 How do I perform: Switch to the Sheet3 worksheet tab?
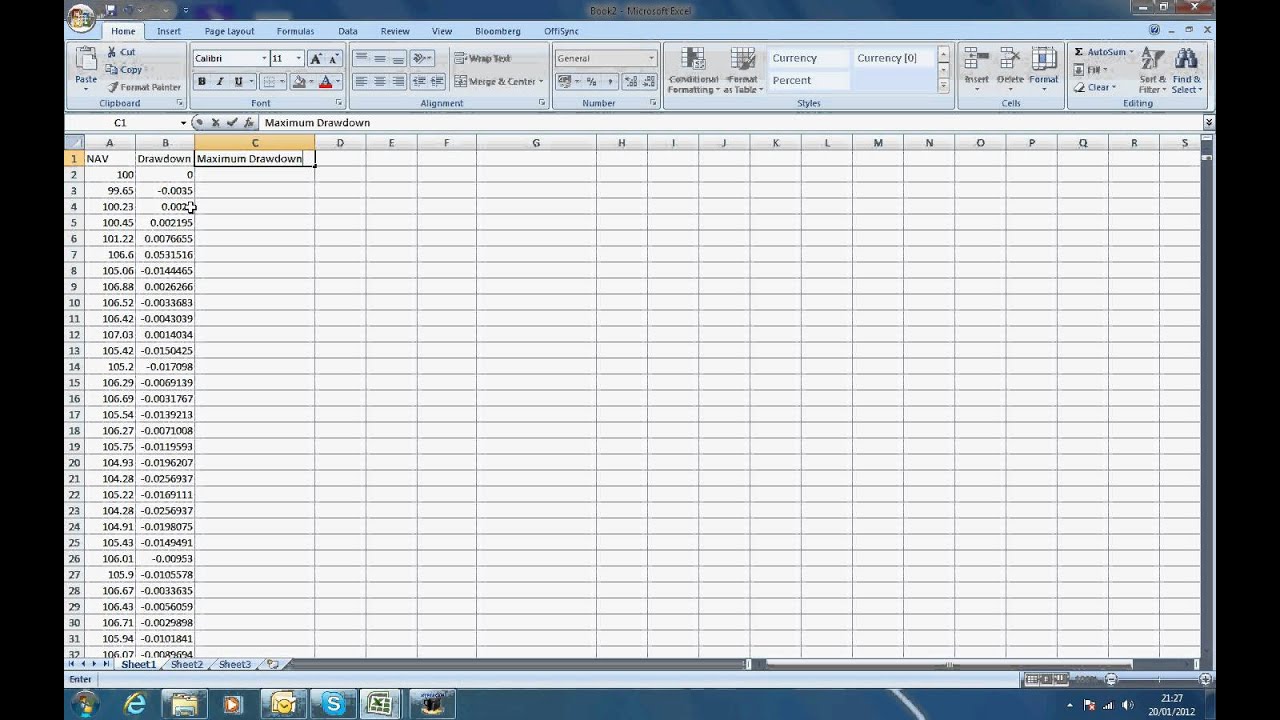[235, 664]
